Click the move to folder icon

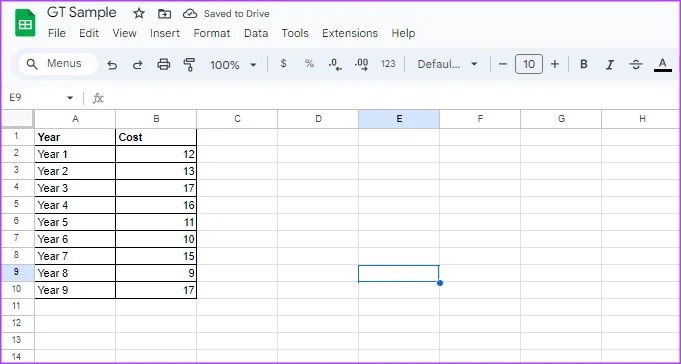click(x=164, y=14)
